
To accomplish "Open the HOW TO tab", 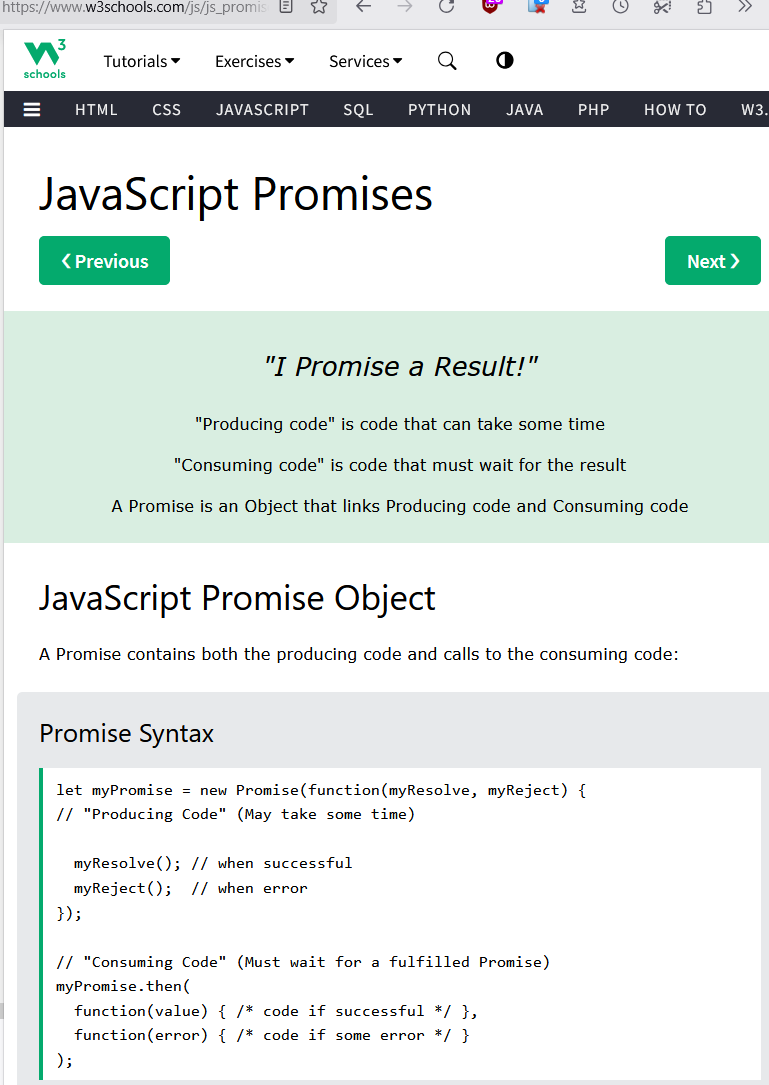I will (x=676, y=109).
